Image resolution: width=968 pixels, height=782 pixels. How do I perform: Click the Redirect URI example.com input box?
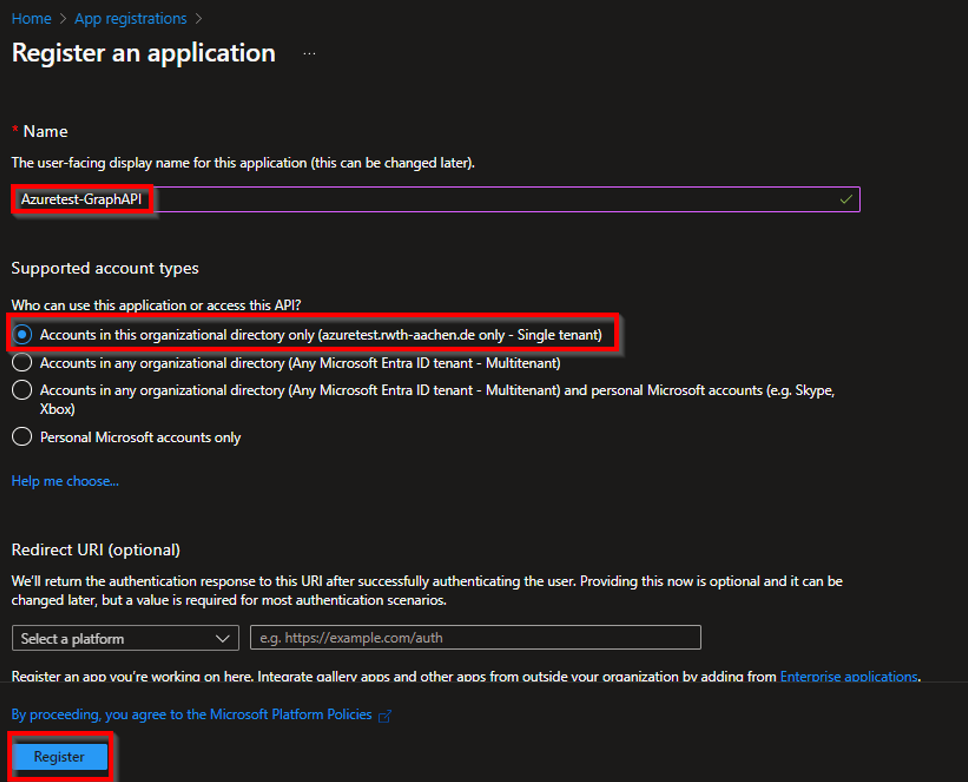tap(475, 638)
